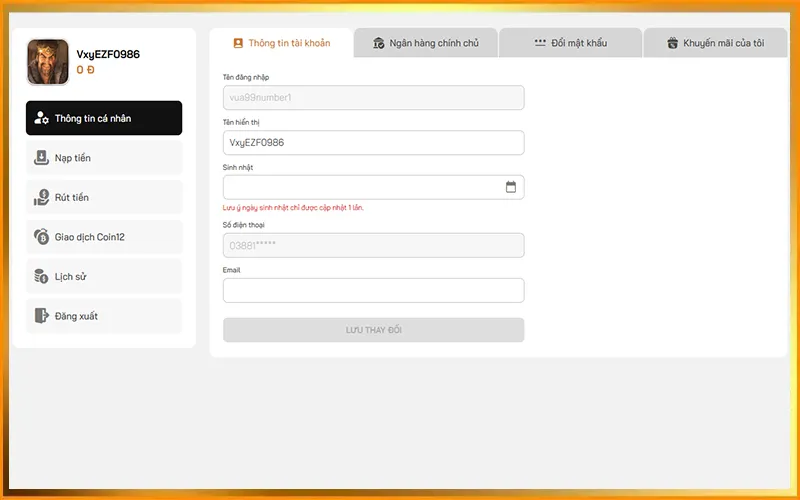Click the LƯU THAY ĐỔI button

(x=373, y=330)
